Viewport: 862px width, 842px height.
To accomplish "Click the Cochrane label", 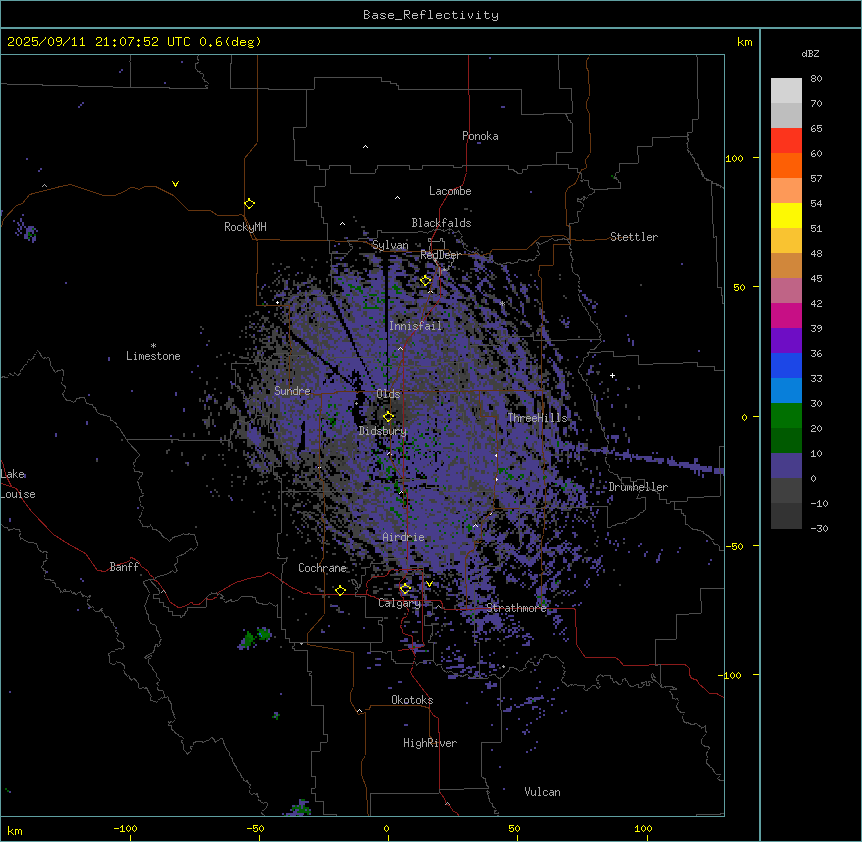I will pyautogui.click(x=322, y=568).
